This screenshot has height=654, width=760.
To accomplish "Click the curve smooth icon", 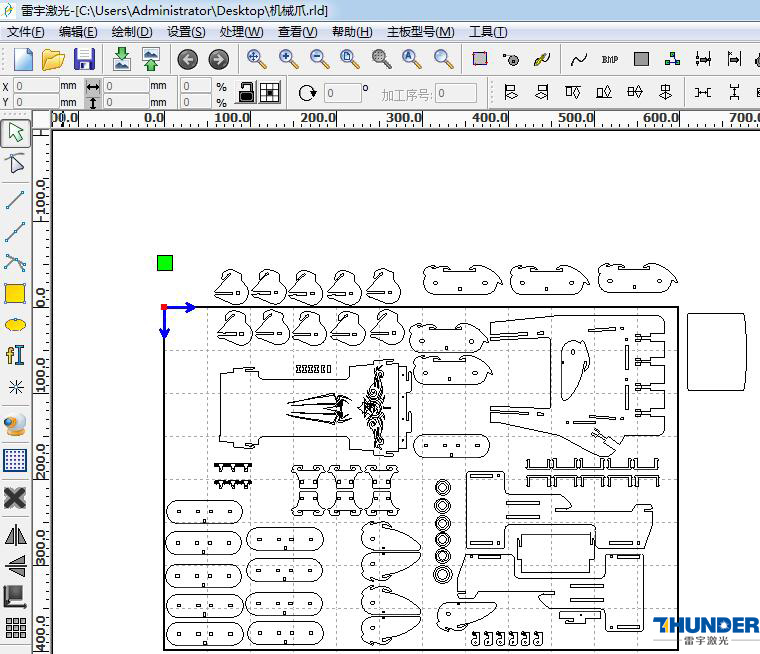I will pyautogui.click(x=578, y=60).
